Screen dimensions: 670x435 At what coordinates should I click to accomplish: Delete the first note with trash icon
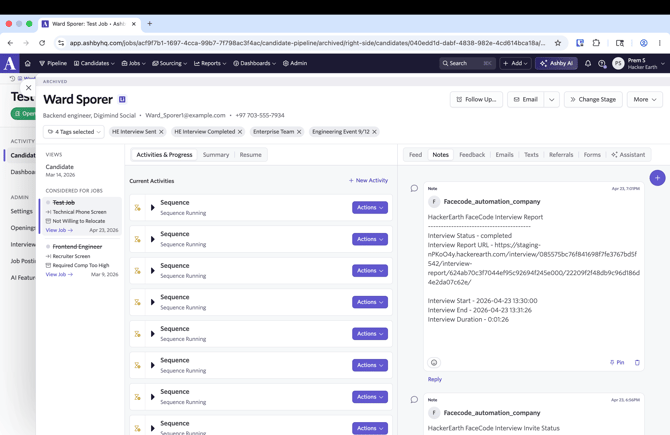637,362
